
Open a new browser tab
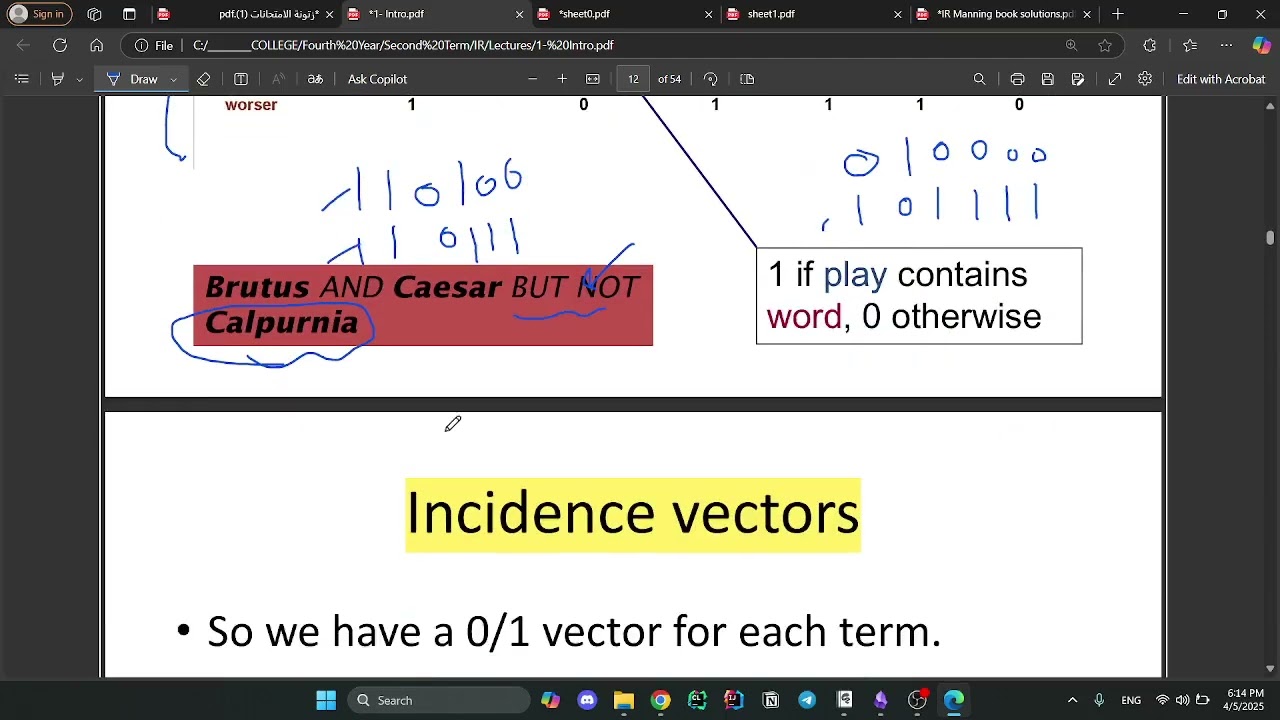point(1118,14)
